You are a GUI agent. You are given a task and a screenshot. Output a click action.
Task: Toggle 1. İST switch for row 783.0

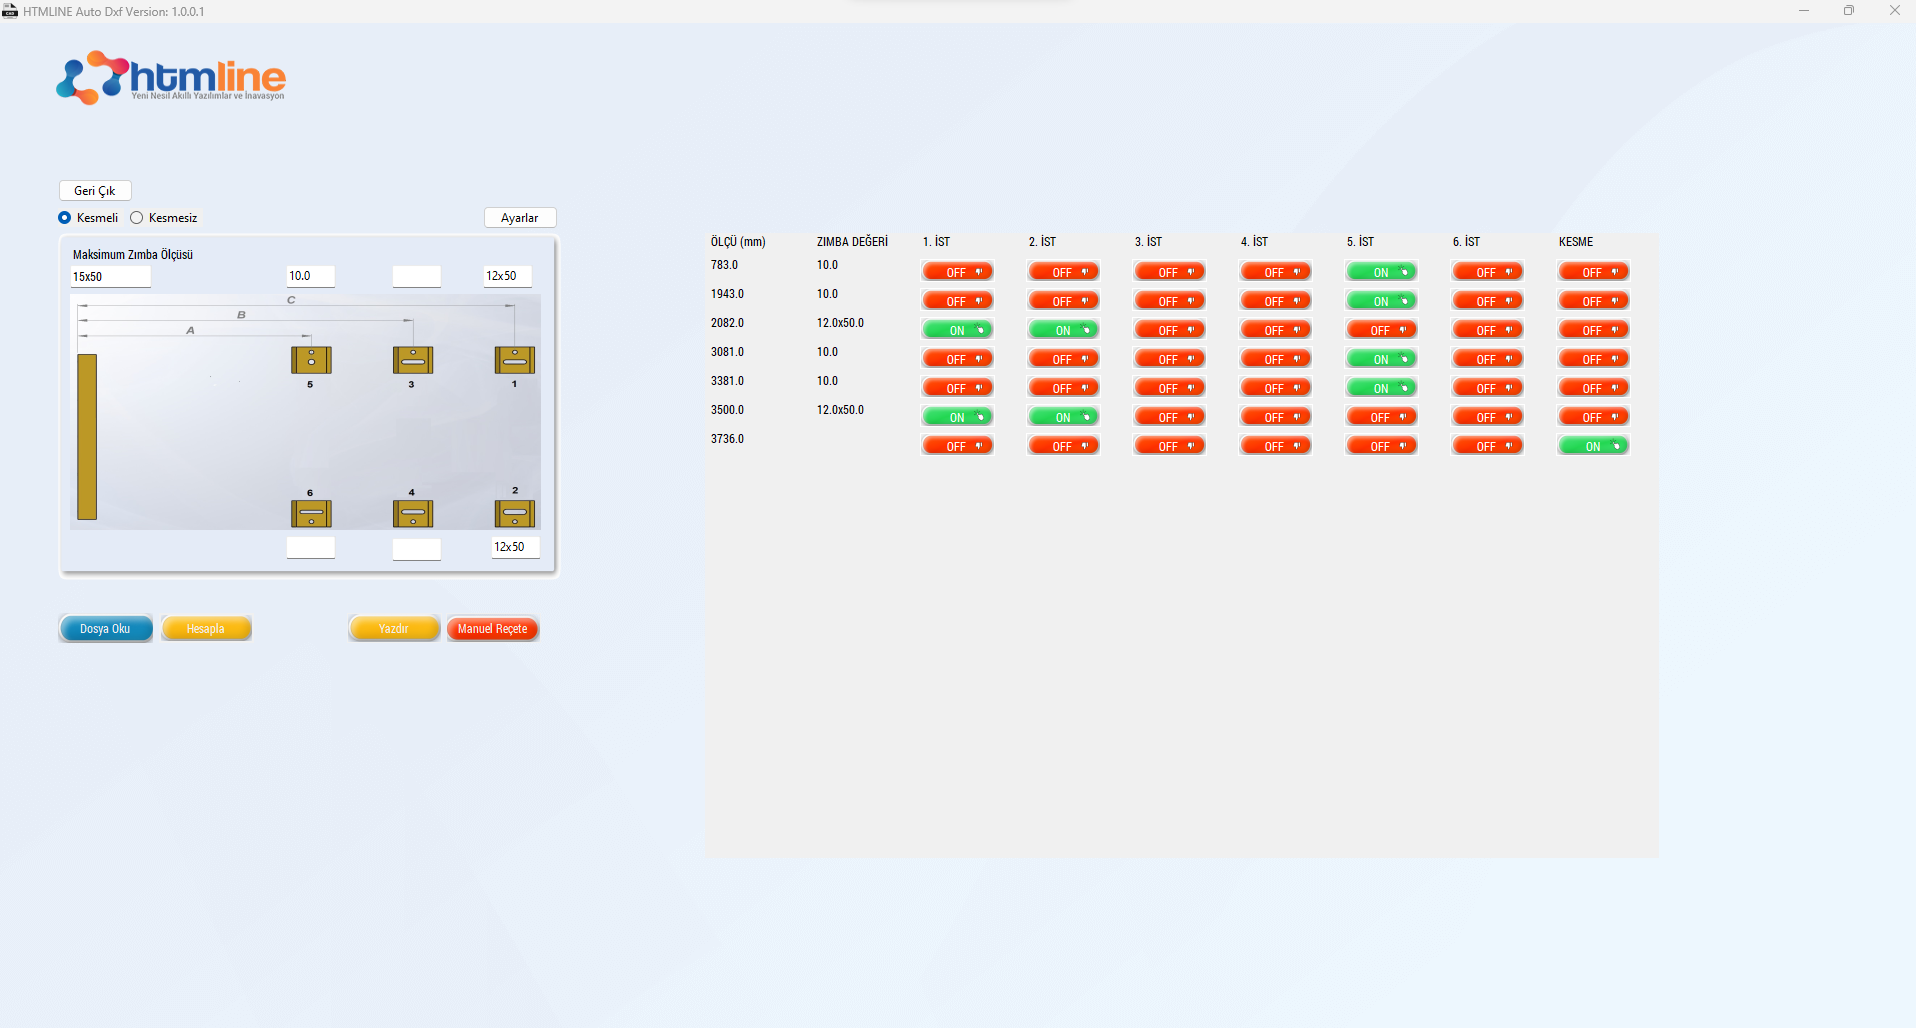coord(957,272)
